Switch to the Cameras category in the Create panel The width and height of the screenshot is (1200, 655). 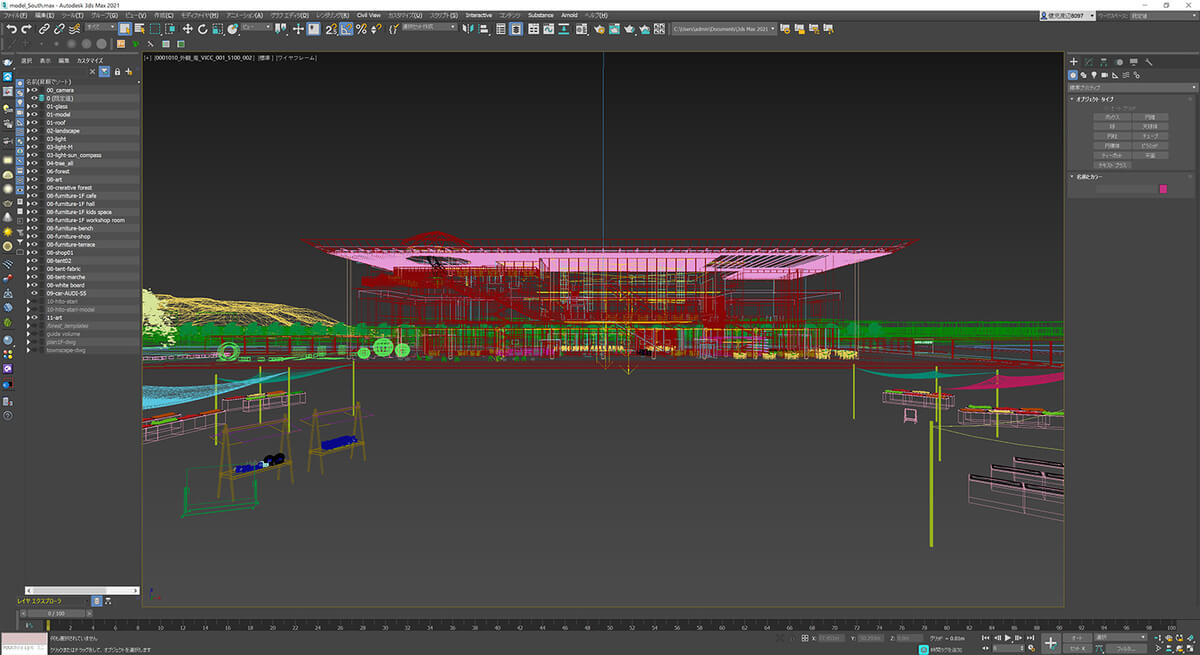(x=1105, y=75)
